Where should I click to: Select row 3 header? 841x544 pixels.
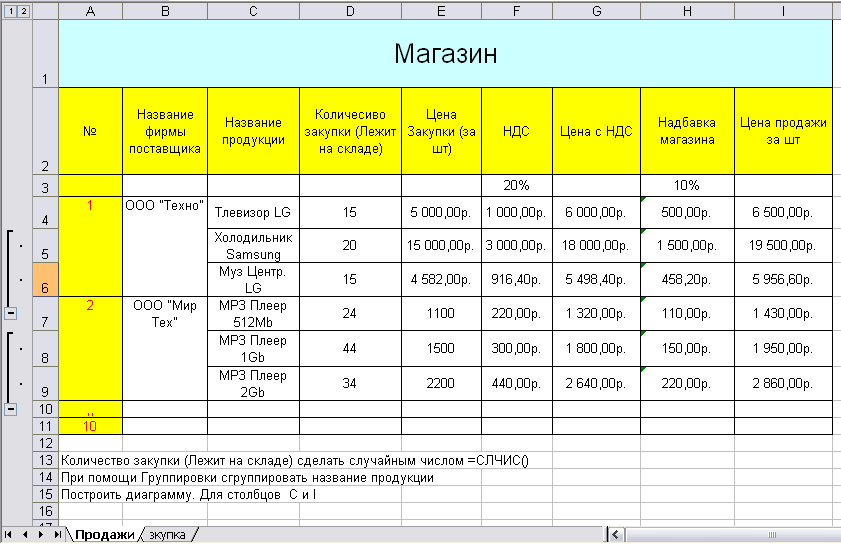pos(46,186)
